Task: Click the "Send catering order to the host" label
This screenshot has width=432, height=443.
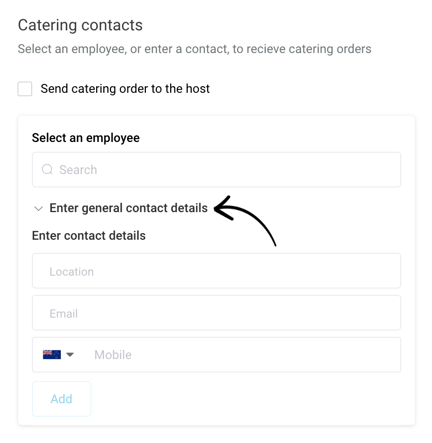Action: pyautogui.click(x=125, y=89)
